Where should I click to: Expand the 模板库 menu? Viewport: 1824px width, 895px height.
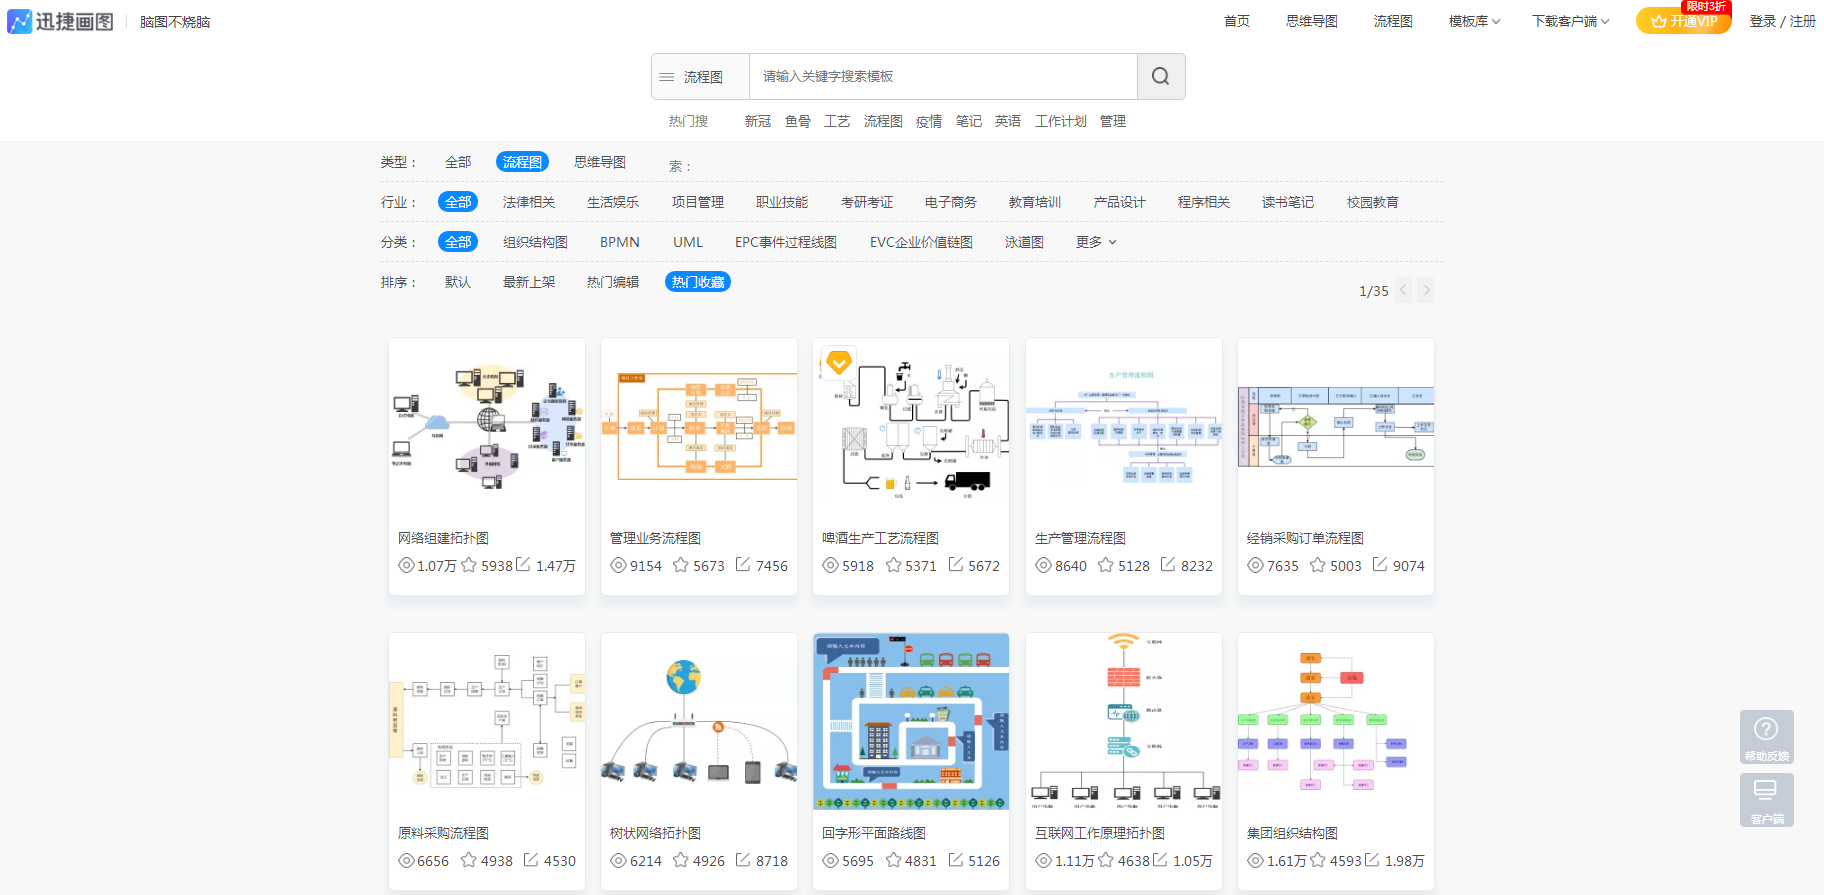tap(1474, 21)
